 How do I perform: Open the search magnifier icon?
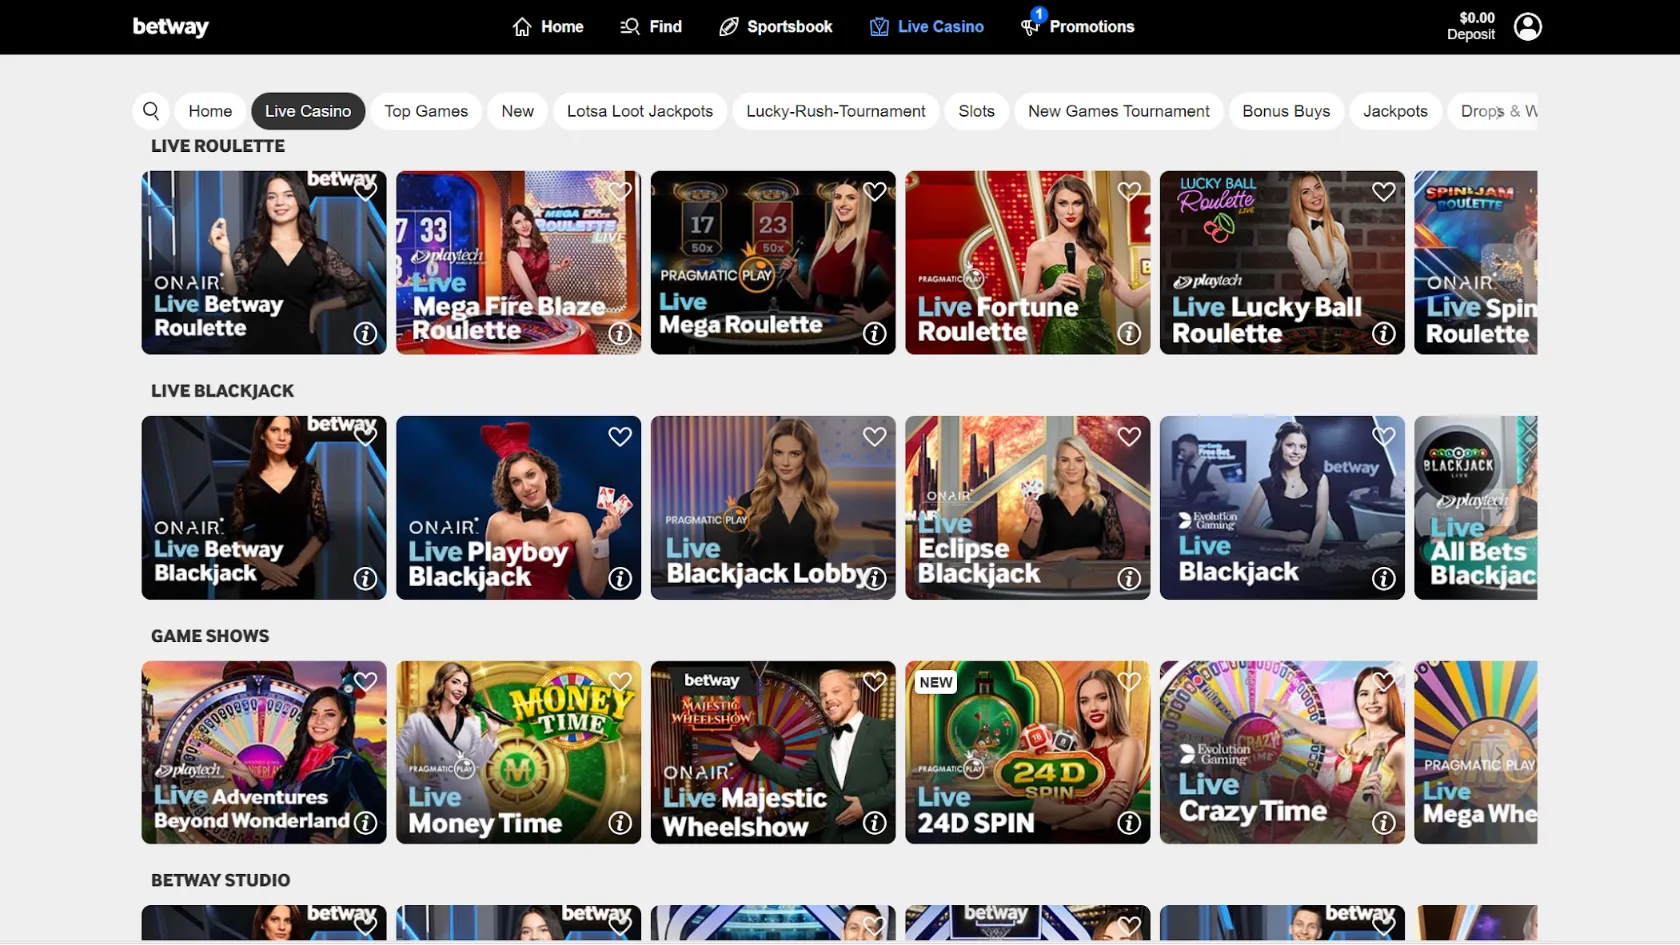coord(151,111)
